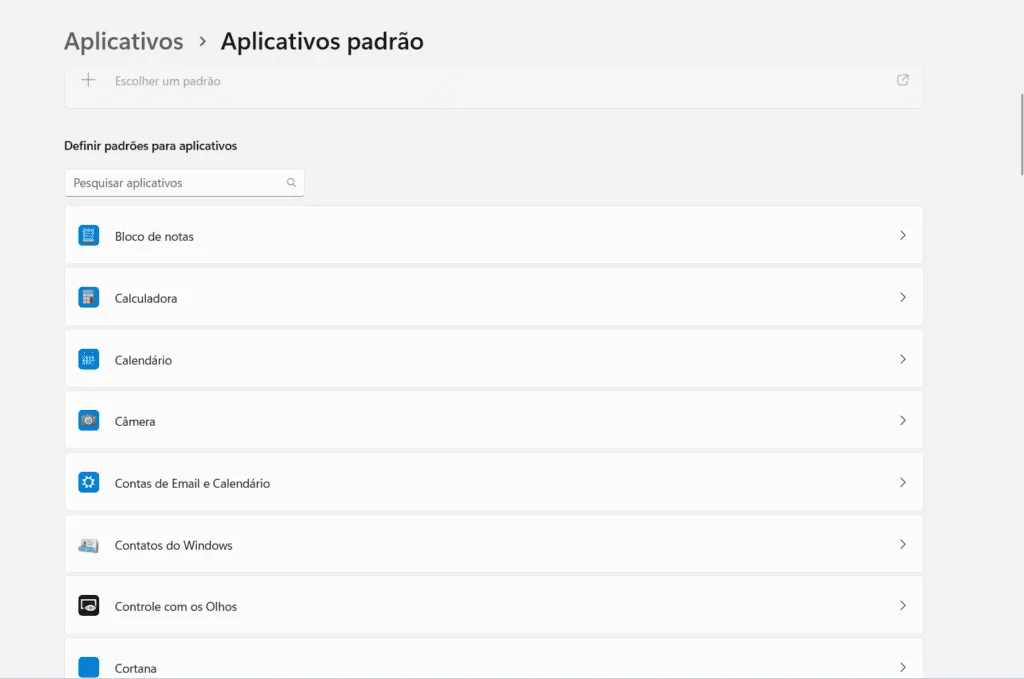The width and height of the screenshot is (1024, 679).
Task: Expand the Calculadora row chevron
Action: (x=902, y=298)
